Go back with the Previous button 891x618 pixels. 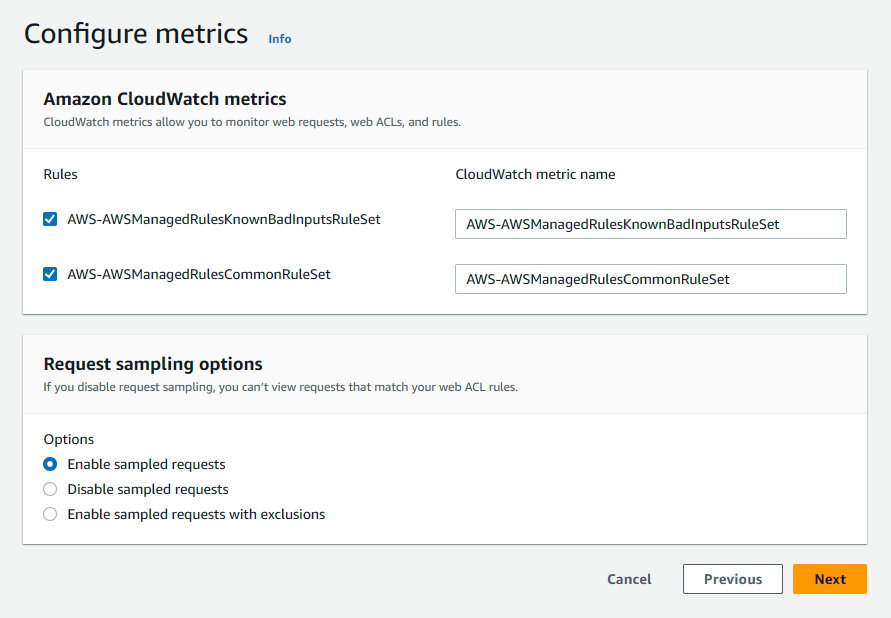[x=732, y=579]
